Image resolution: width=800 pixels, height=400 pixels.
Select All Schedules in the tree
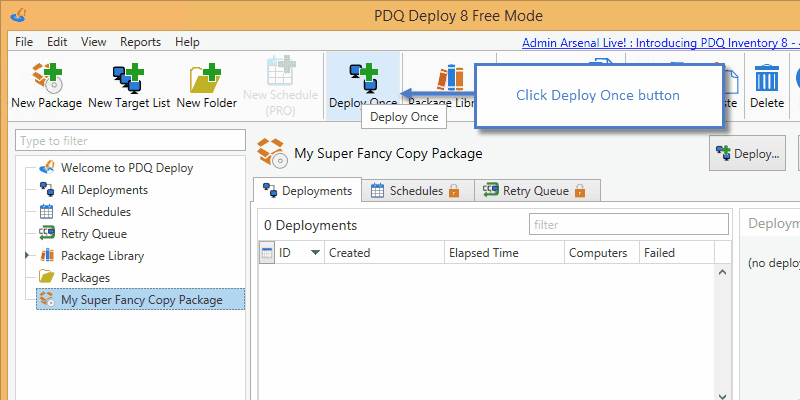(96, 212)
